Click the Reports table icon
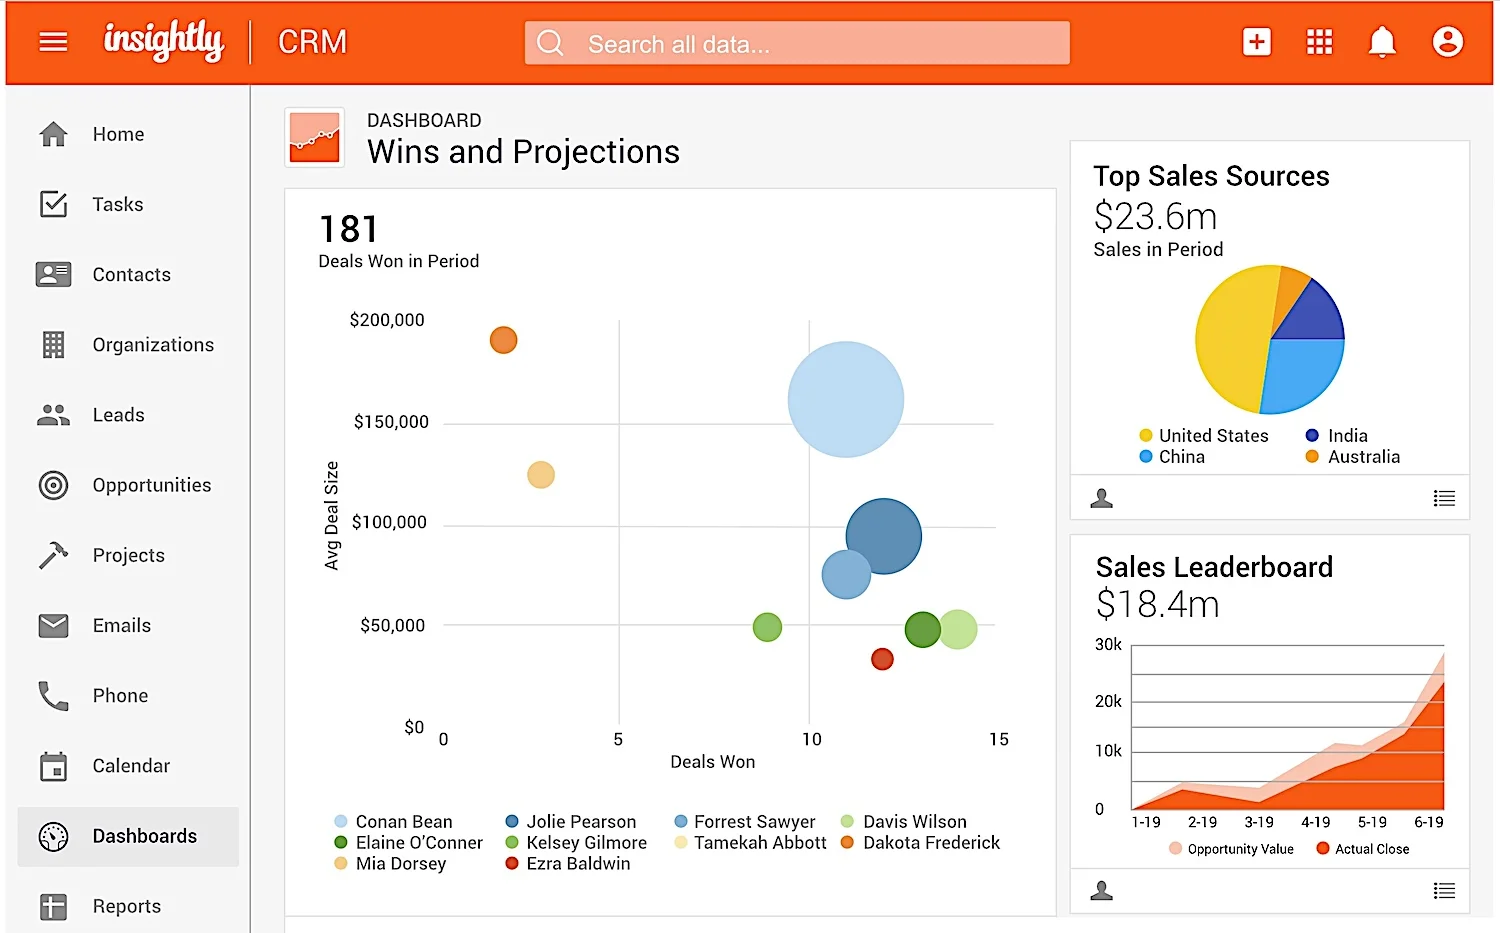 [x=53, y=906]
